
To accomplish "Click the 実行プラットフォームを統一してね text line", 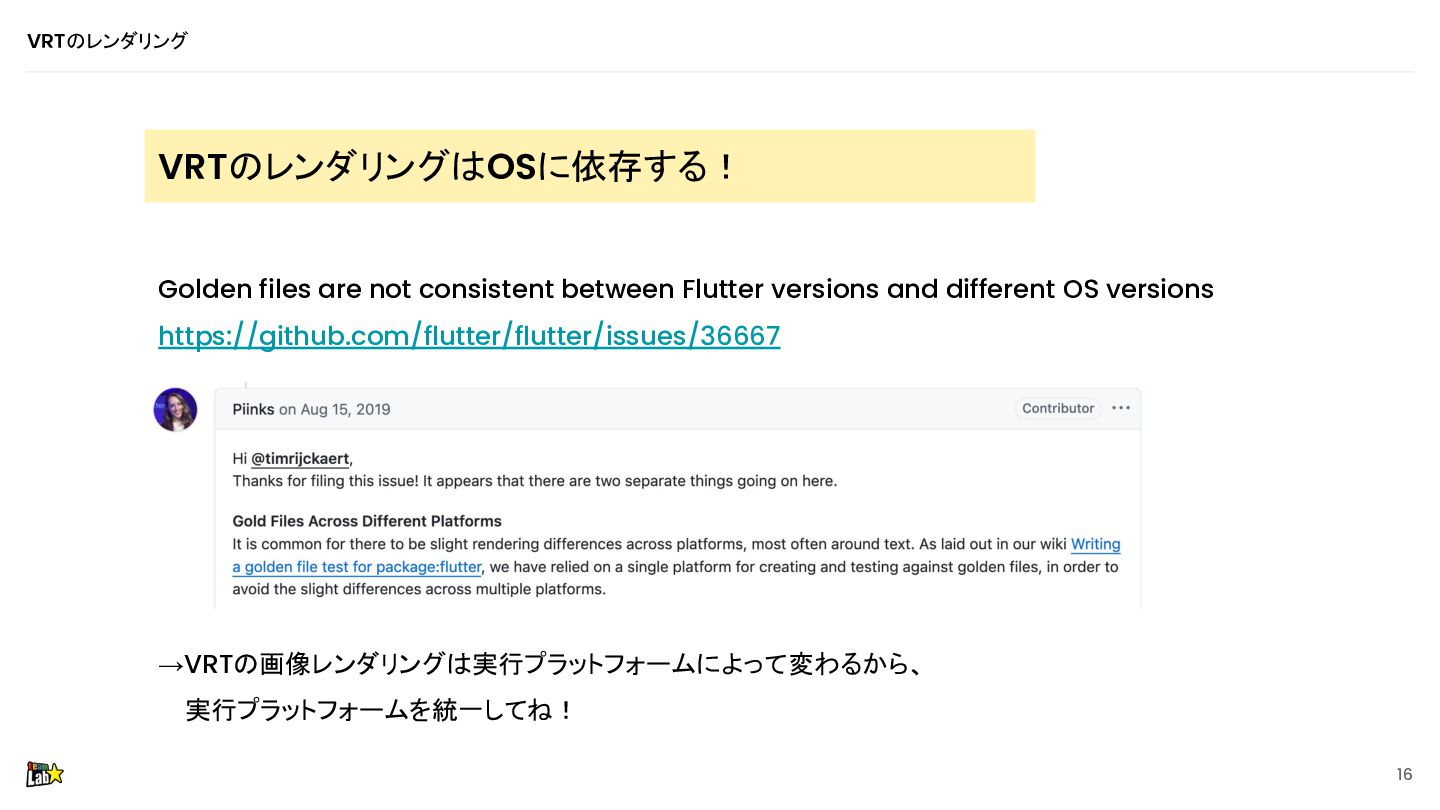I will 380,711.
